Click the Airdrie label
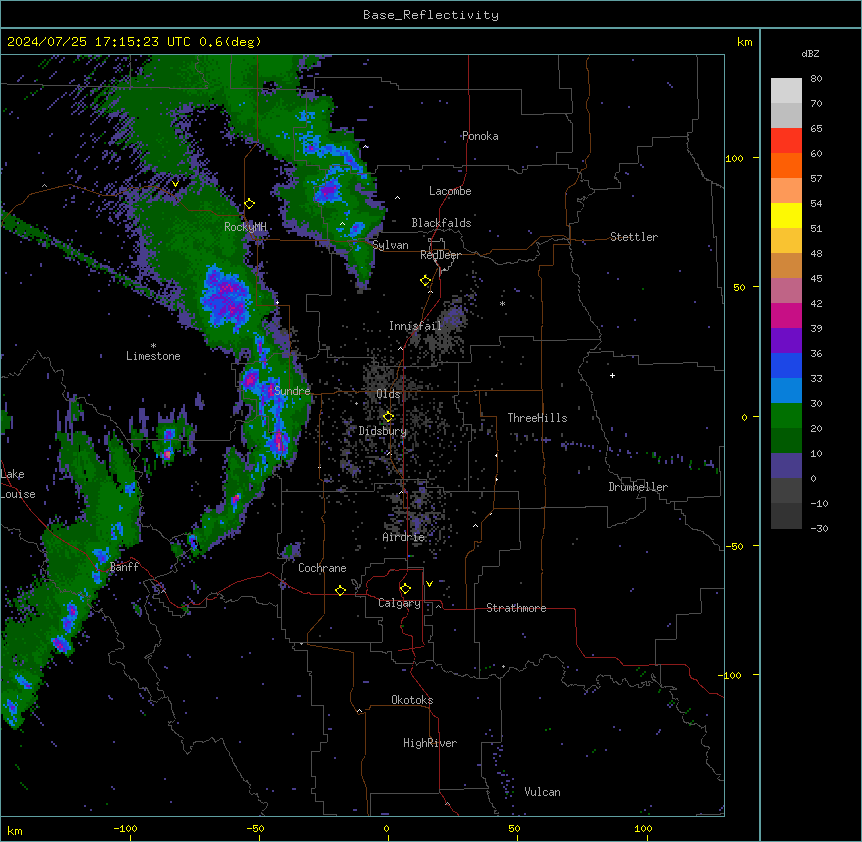Screen dimensions: 862x842 [x=404, y=537]
